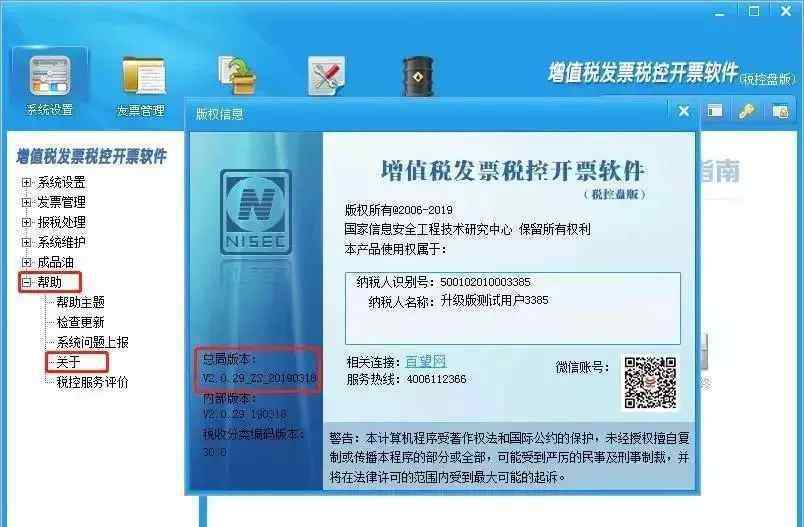Screen dimensions: 804x527
Task: Click the wrench and pencil maintenance icon
Action: (x=326, y=76)
